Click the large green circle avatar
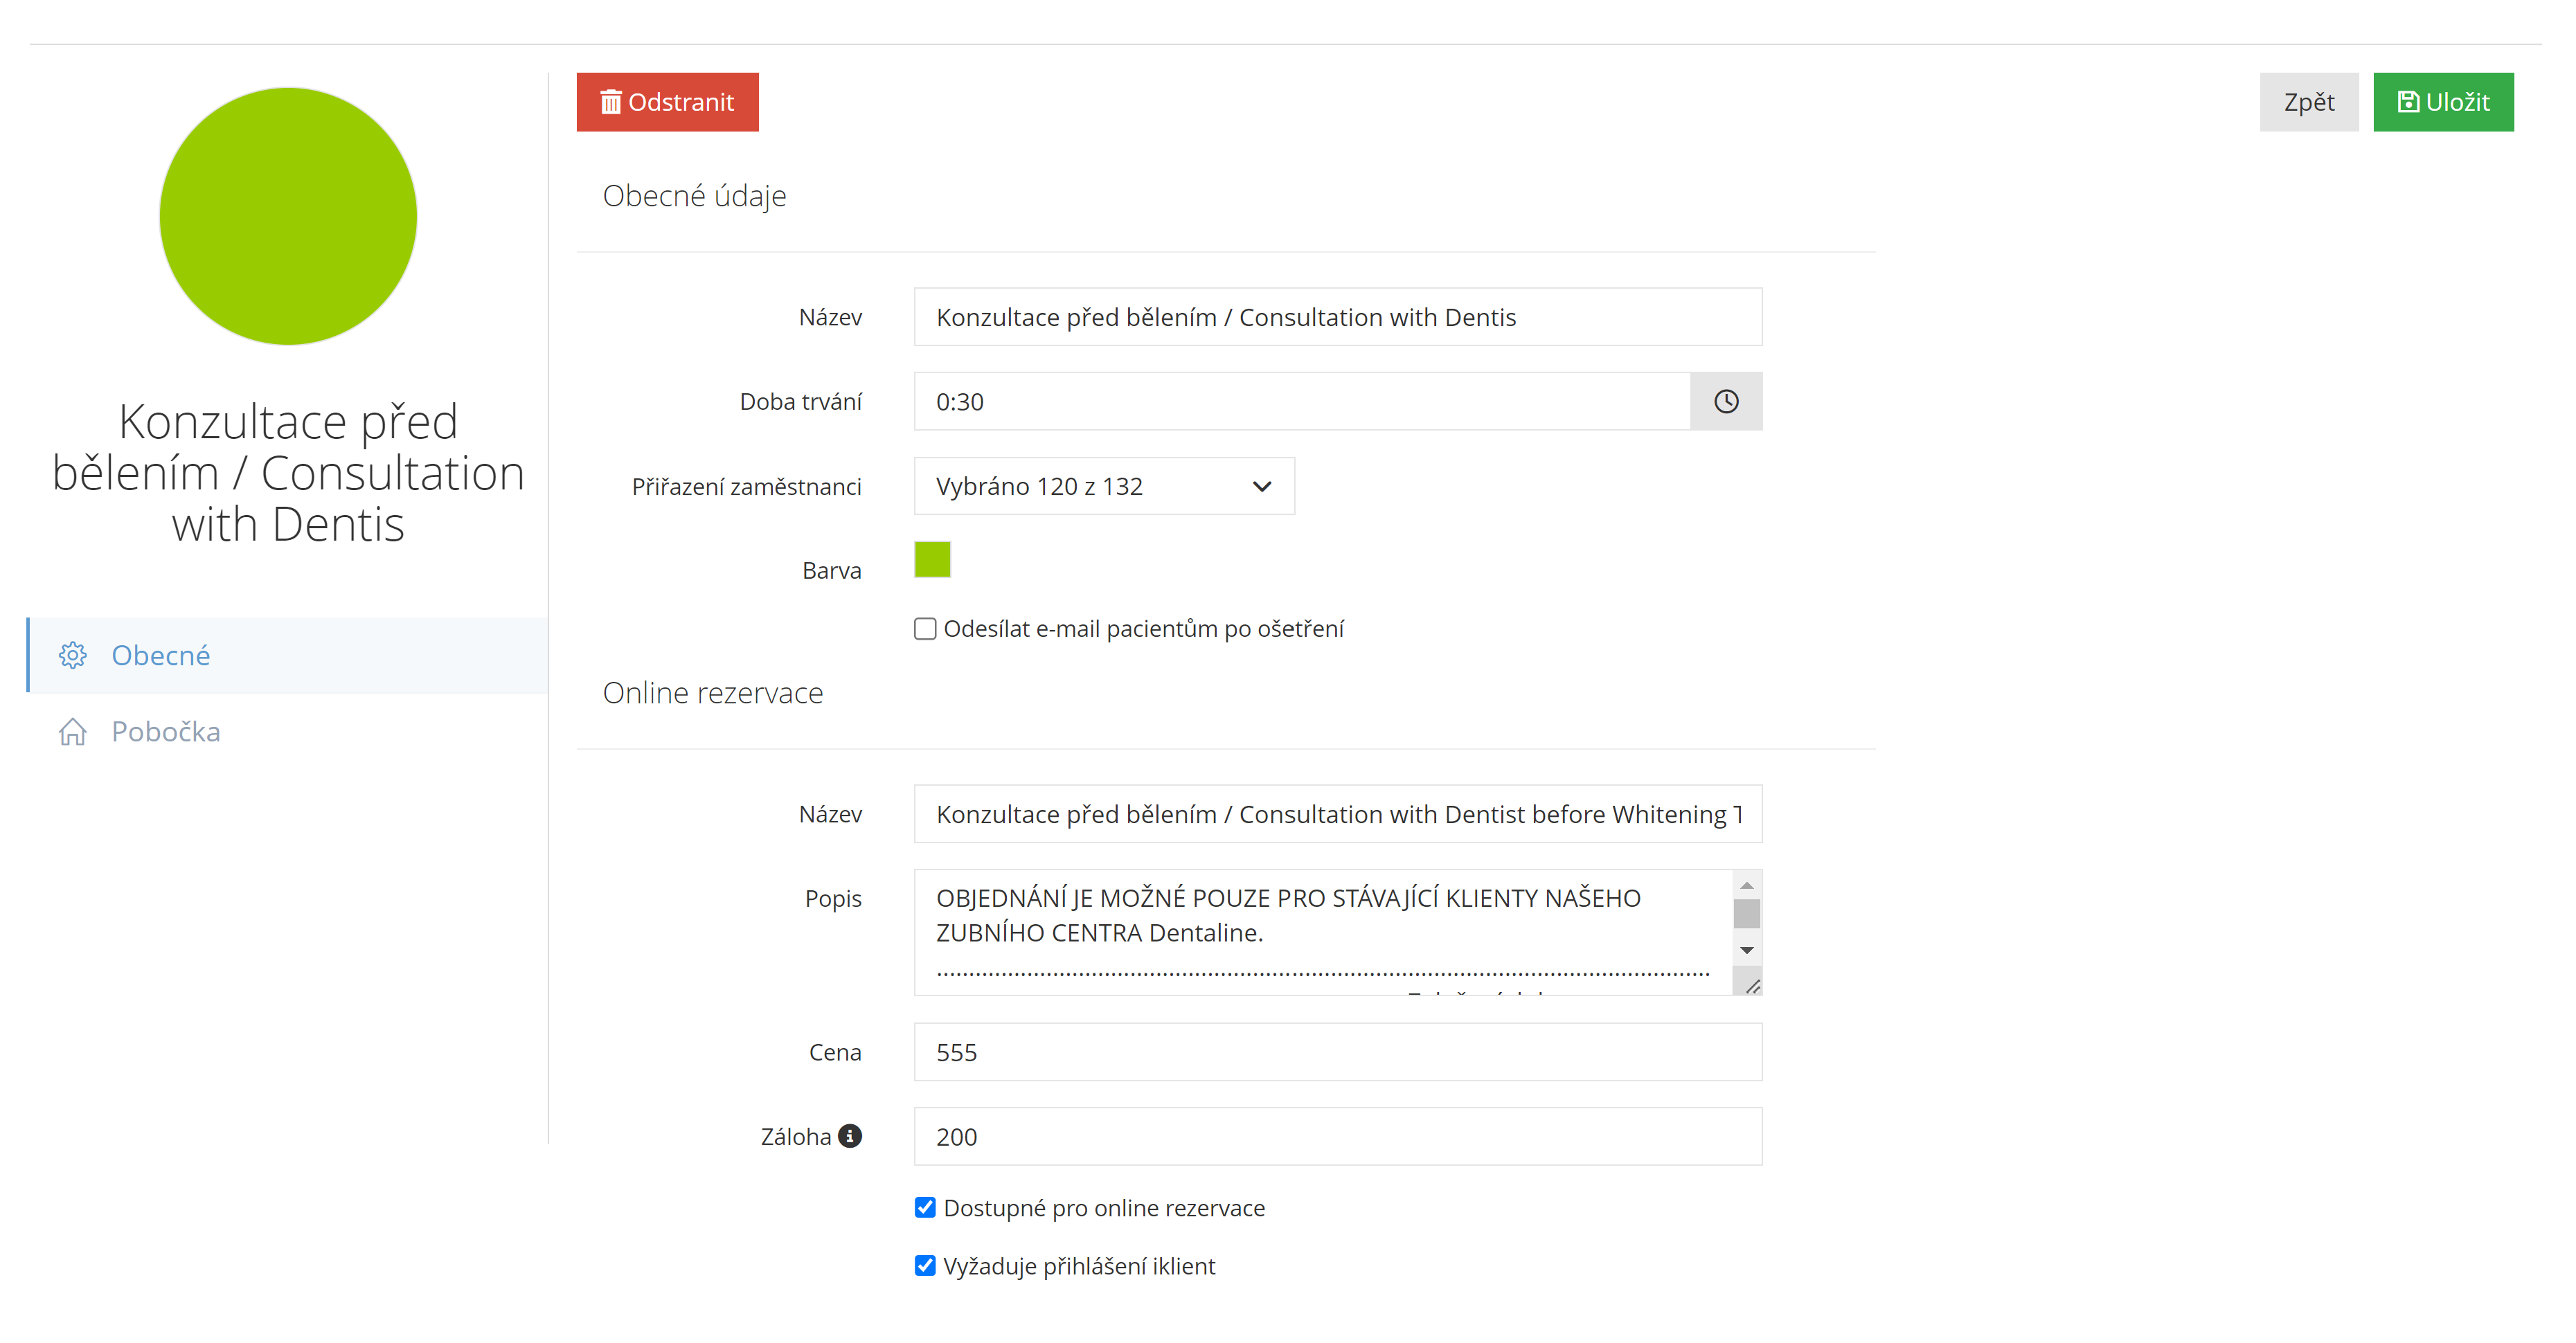The height and width of the screenshot is (1343, 2576). pyautogui.click(x=288, y=216)
